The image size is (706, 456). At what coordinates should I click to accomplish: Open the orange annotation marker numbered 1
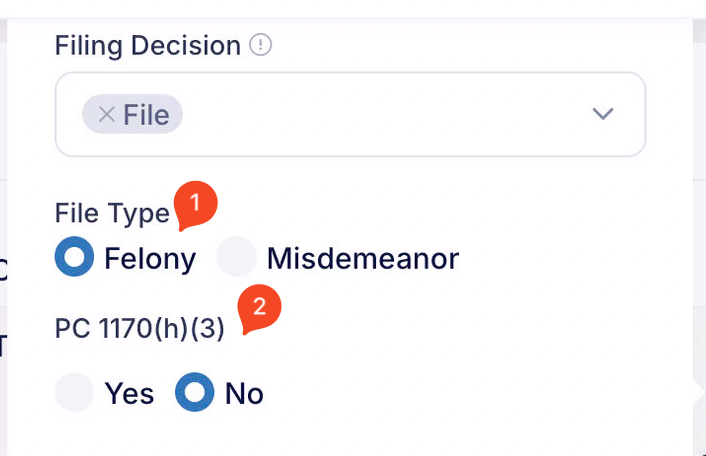(x=195, y=205)
